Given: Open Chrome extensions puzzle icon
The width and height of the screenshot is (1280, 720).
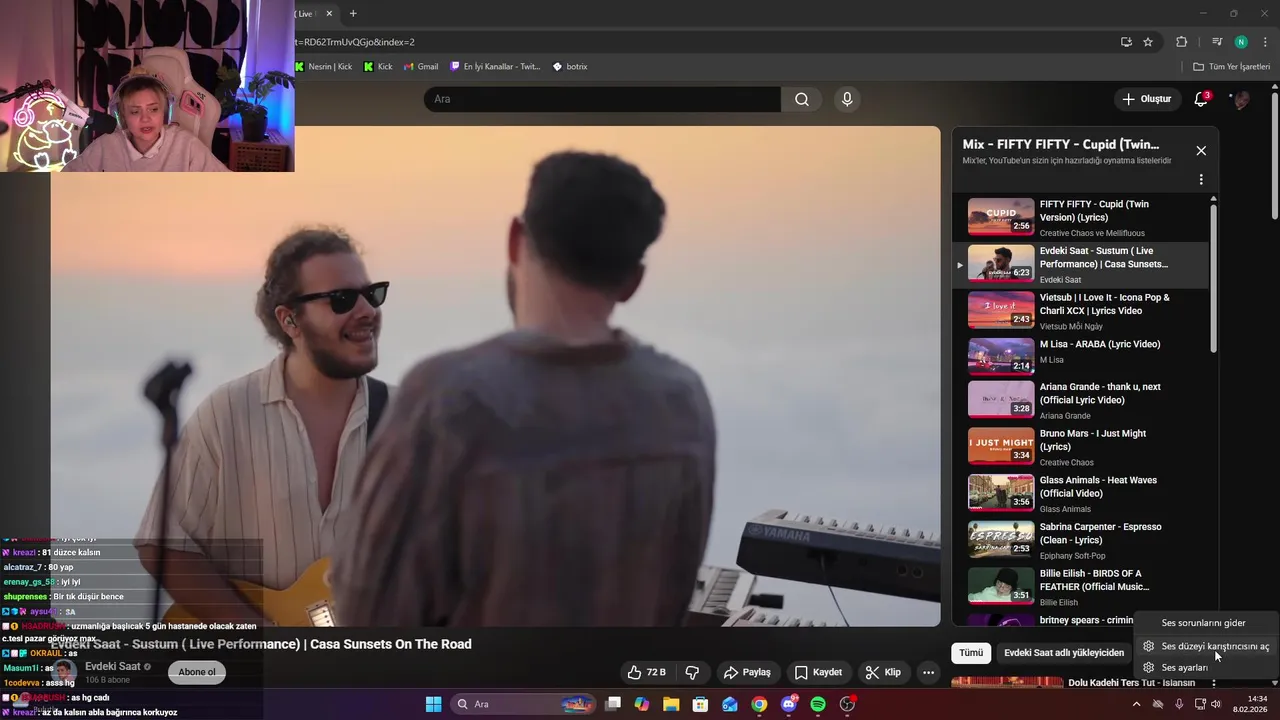Looking at the screenshot, I should [1181, 42].
